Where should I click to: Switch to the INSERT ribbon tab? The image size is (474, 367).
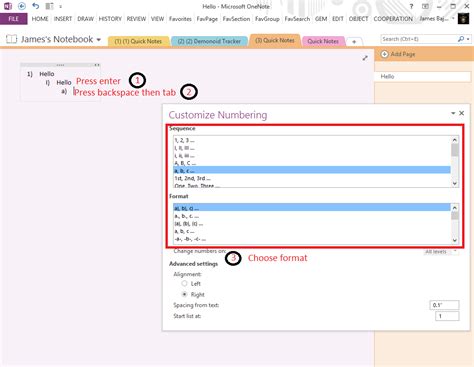[x=63, y=19]
